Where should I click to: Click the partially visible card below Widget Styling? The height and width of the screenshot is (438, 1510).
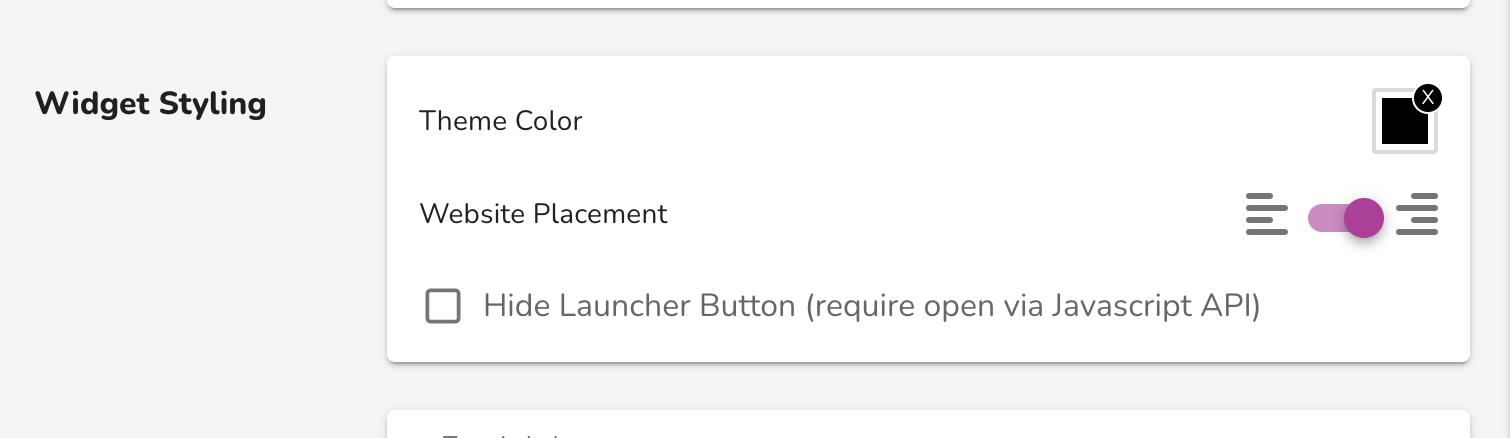[x=928, y=424]
